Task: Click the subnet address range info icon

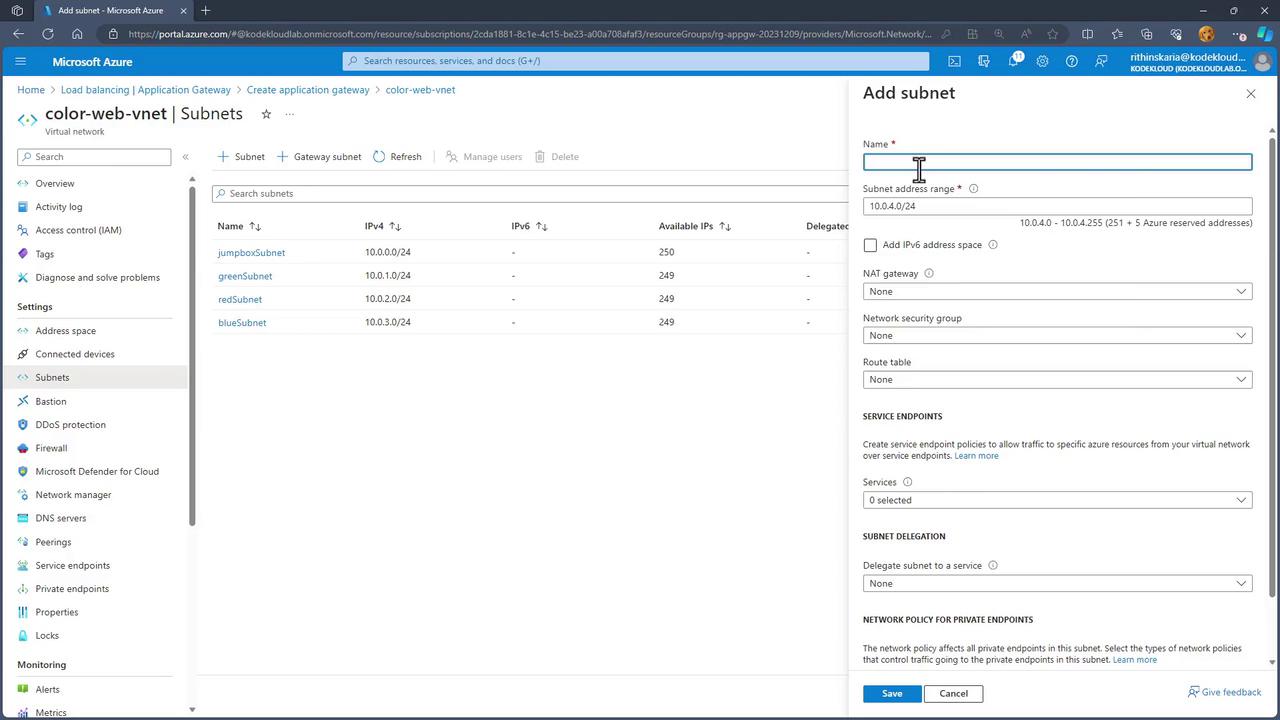Action: click(x=973, y=189)
